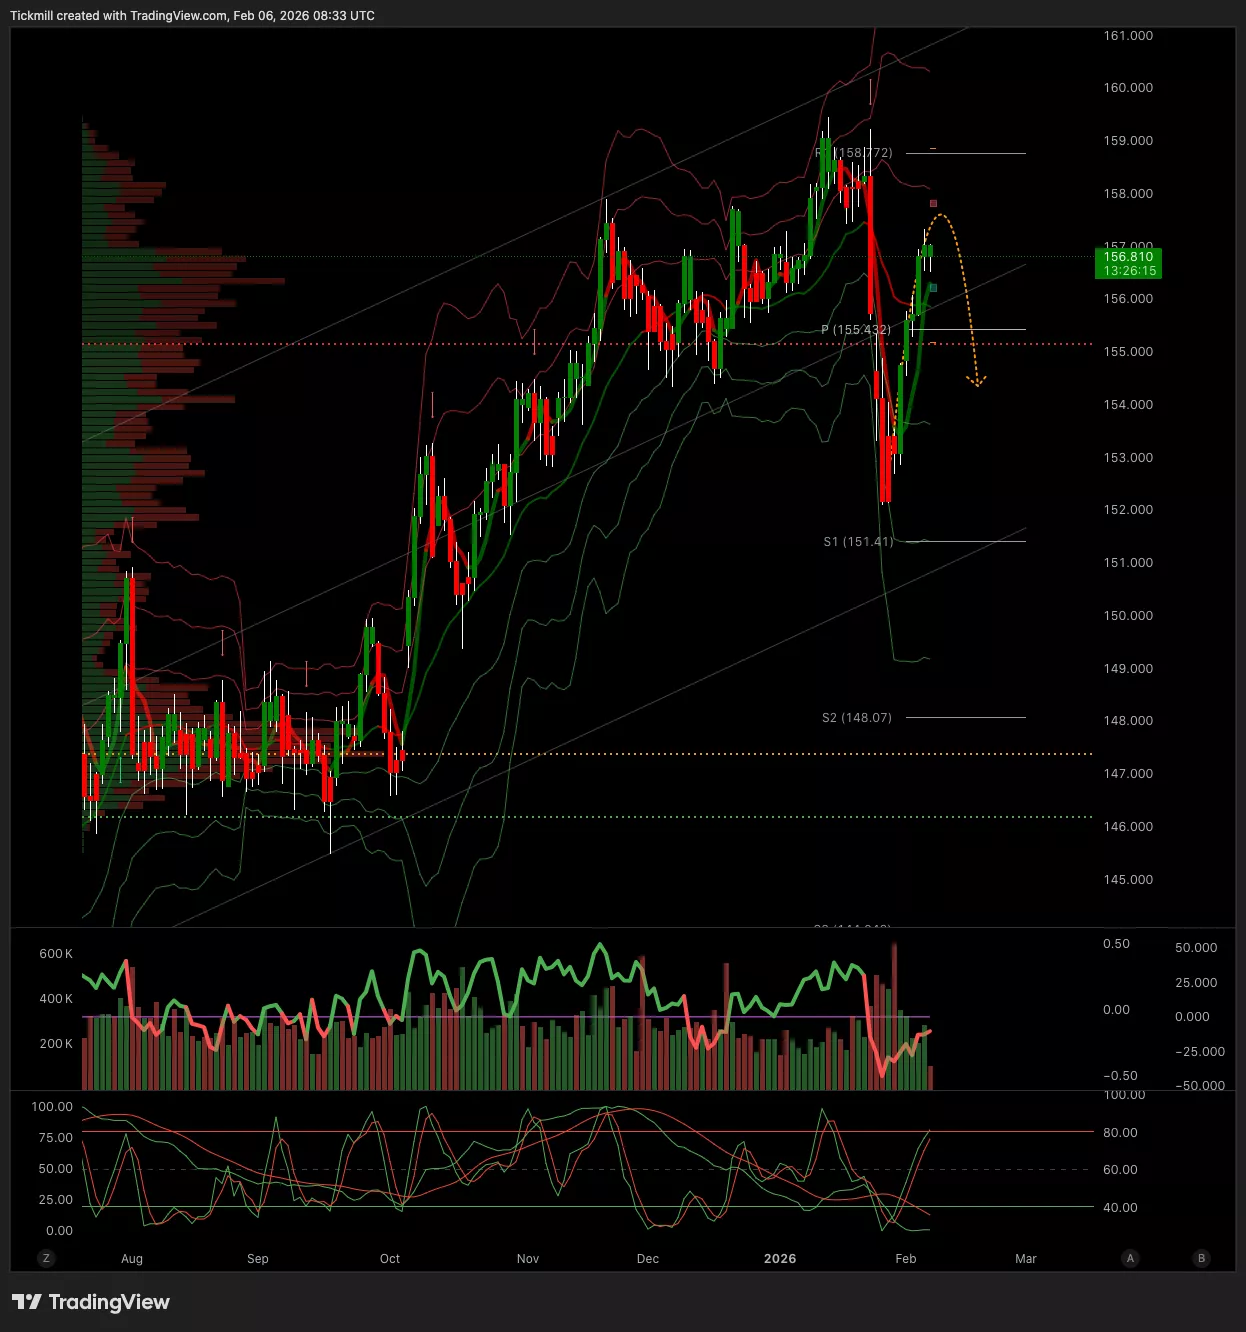The height and width of the screenshot is (1332, 1246).
Task: Click the S2 (148.07) support label
Action: [x=856, y=718]
